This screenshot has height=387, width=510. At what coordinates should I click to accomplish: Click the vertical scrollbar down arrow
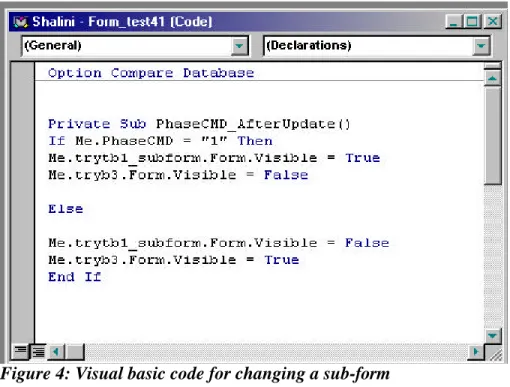pyautogui.click(x=493, y=335)
